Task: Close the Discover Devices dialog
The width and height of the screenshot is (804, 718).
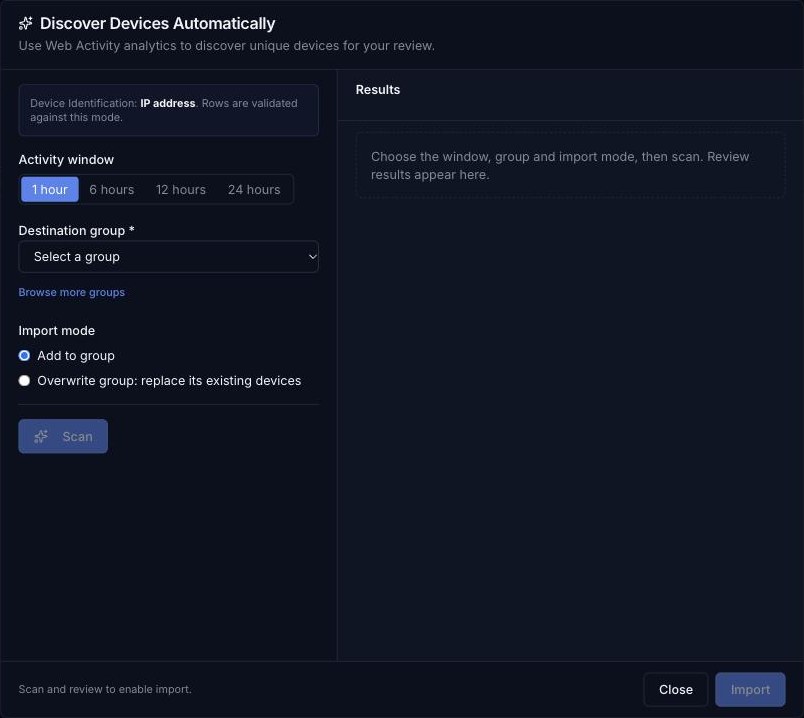Action: point(676,689)
